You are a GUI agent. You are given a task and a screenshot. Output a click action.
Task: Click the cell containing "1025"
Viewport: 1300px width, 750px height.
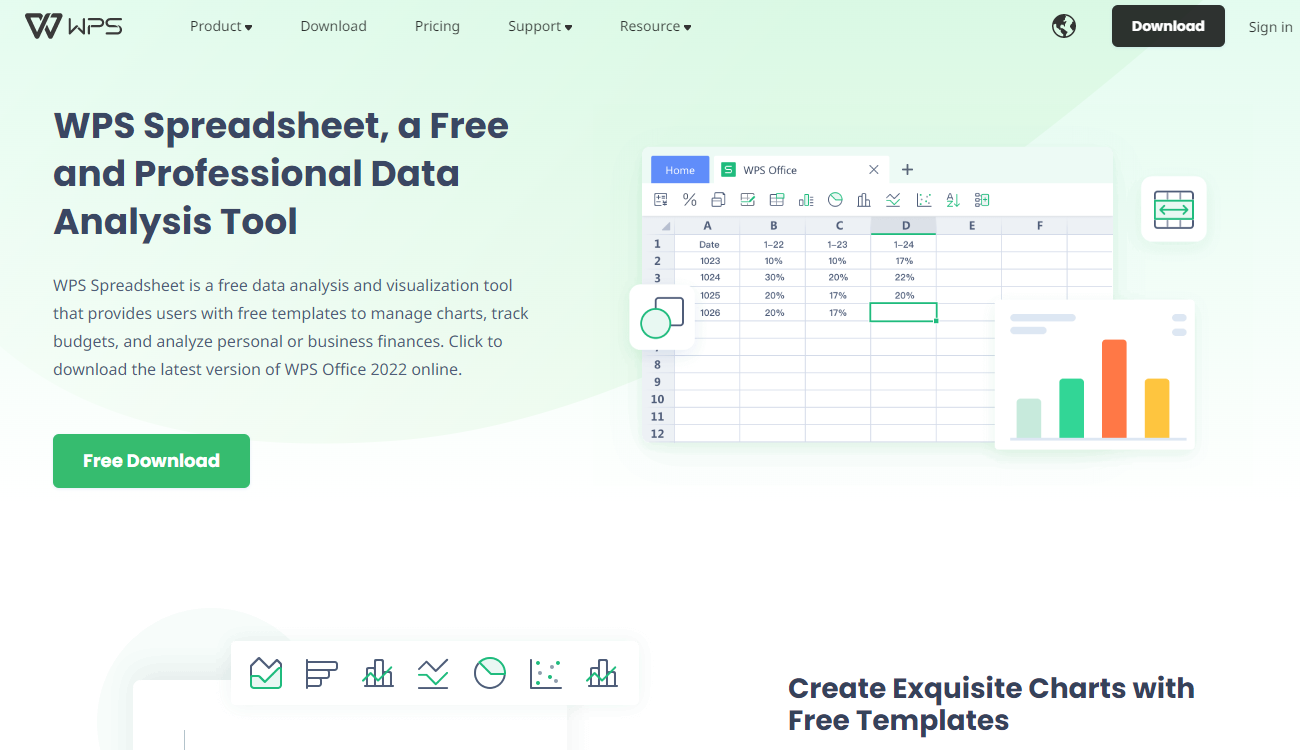[708, 295]
